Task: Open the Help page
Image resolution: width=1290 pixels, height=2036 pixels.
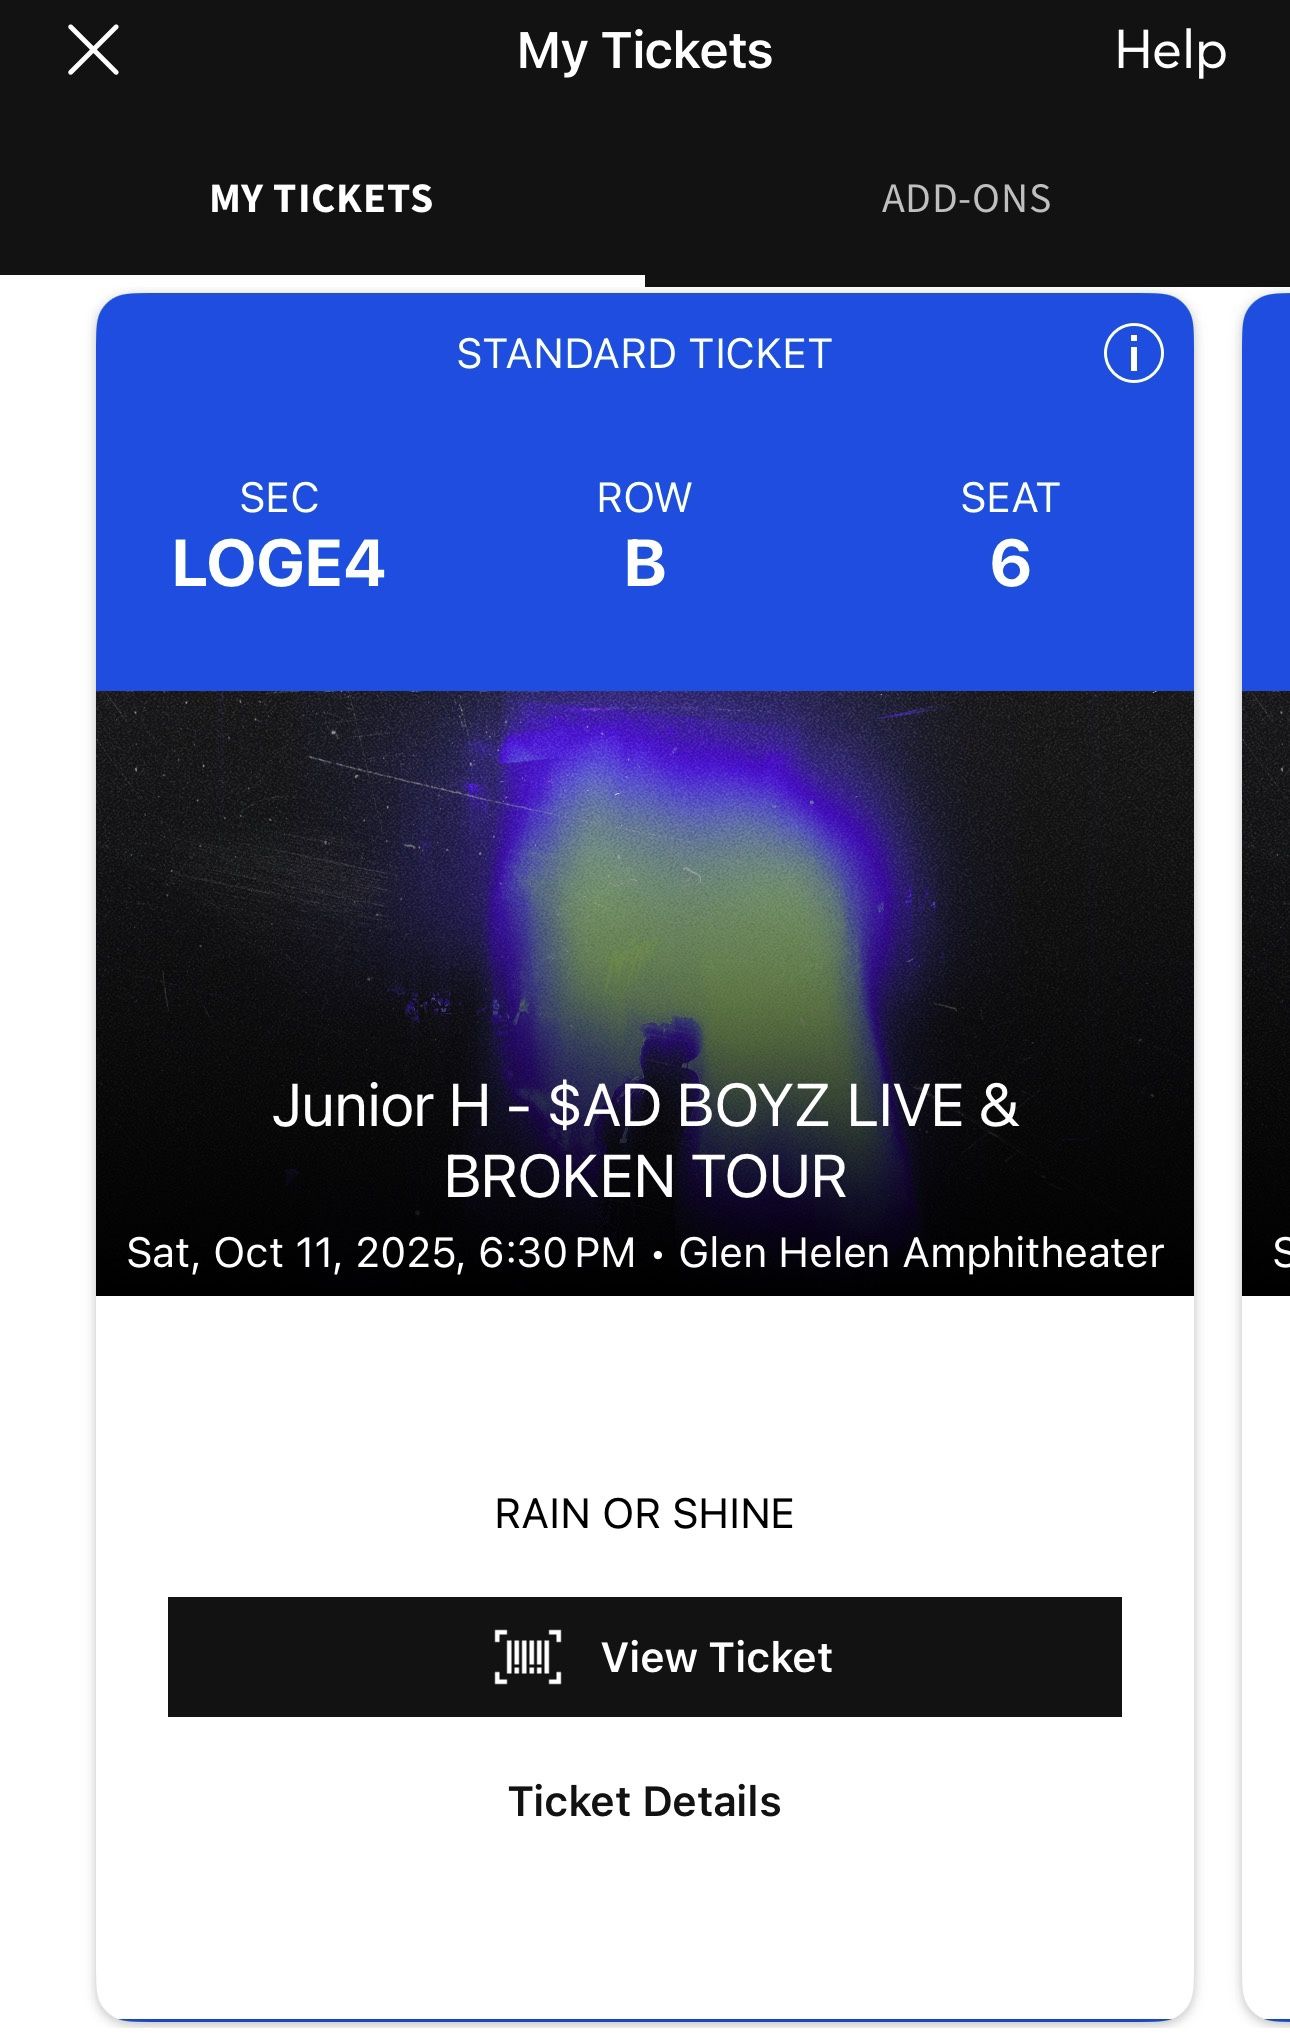Action: point(1170,50)
